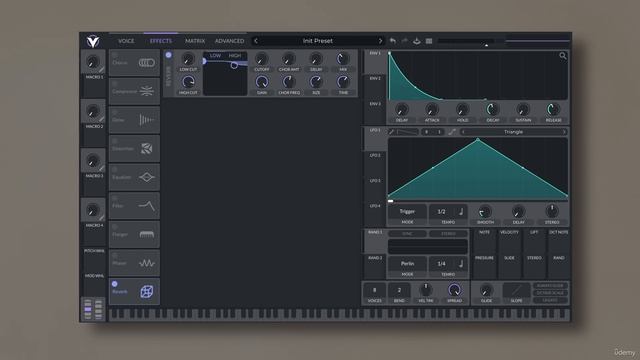This screenshot has width=640, height=360.
Task: Toggle LFO 1 smooth curve icon
Action: pos(452,132)
